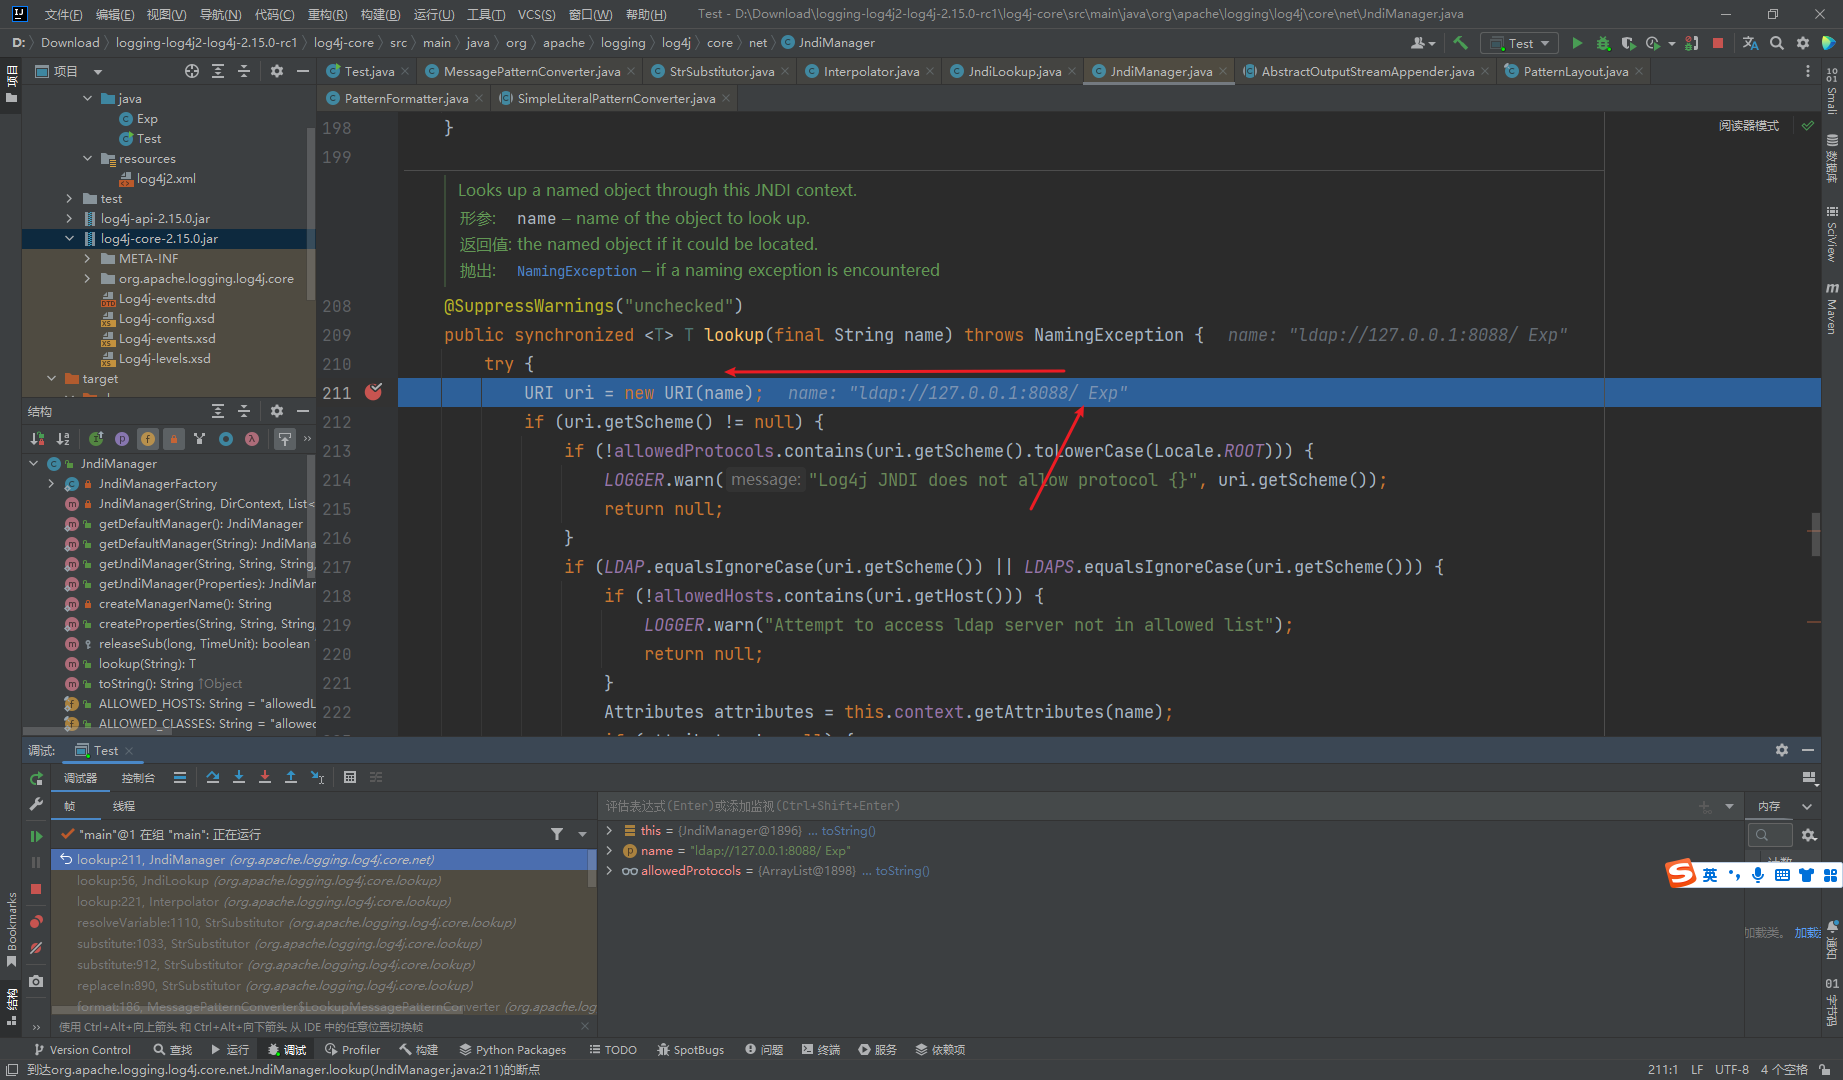Image resolution: width=1843 pixels, height=1080 pixels.
Task: Open the project view selector dropdown arrow
Action: pyautogui.click(x=98, y=72)
